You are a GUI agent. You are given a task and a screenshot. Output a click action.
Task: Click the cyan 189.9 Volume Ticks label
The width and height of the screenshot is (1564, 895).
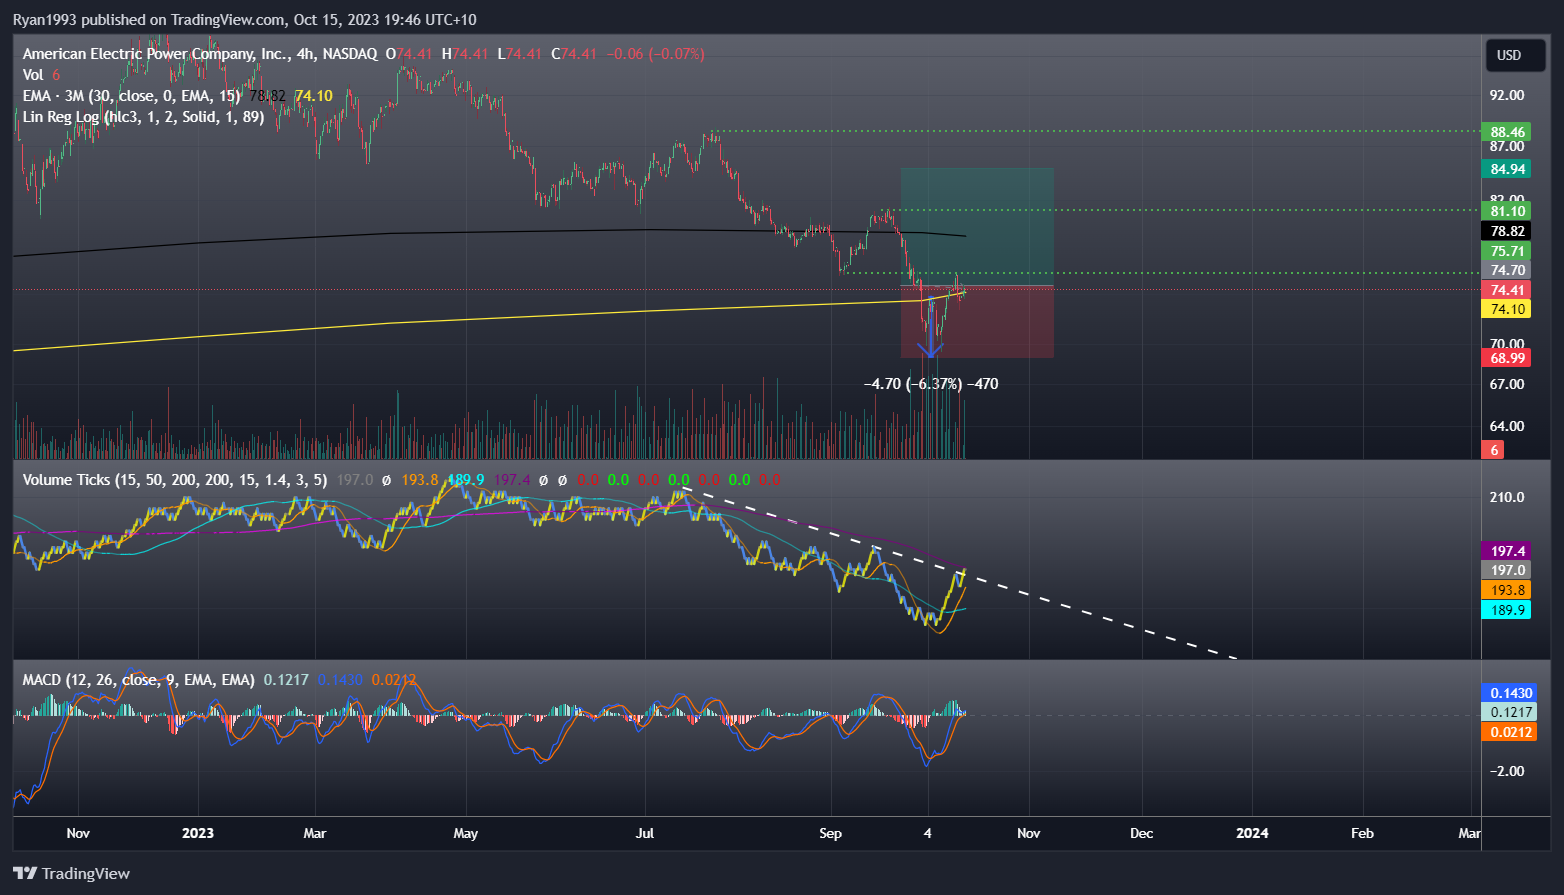point(1507,610)
